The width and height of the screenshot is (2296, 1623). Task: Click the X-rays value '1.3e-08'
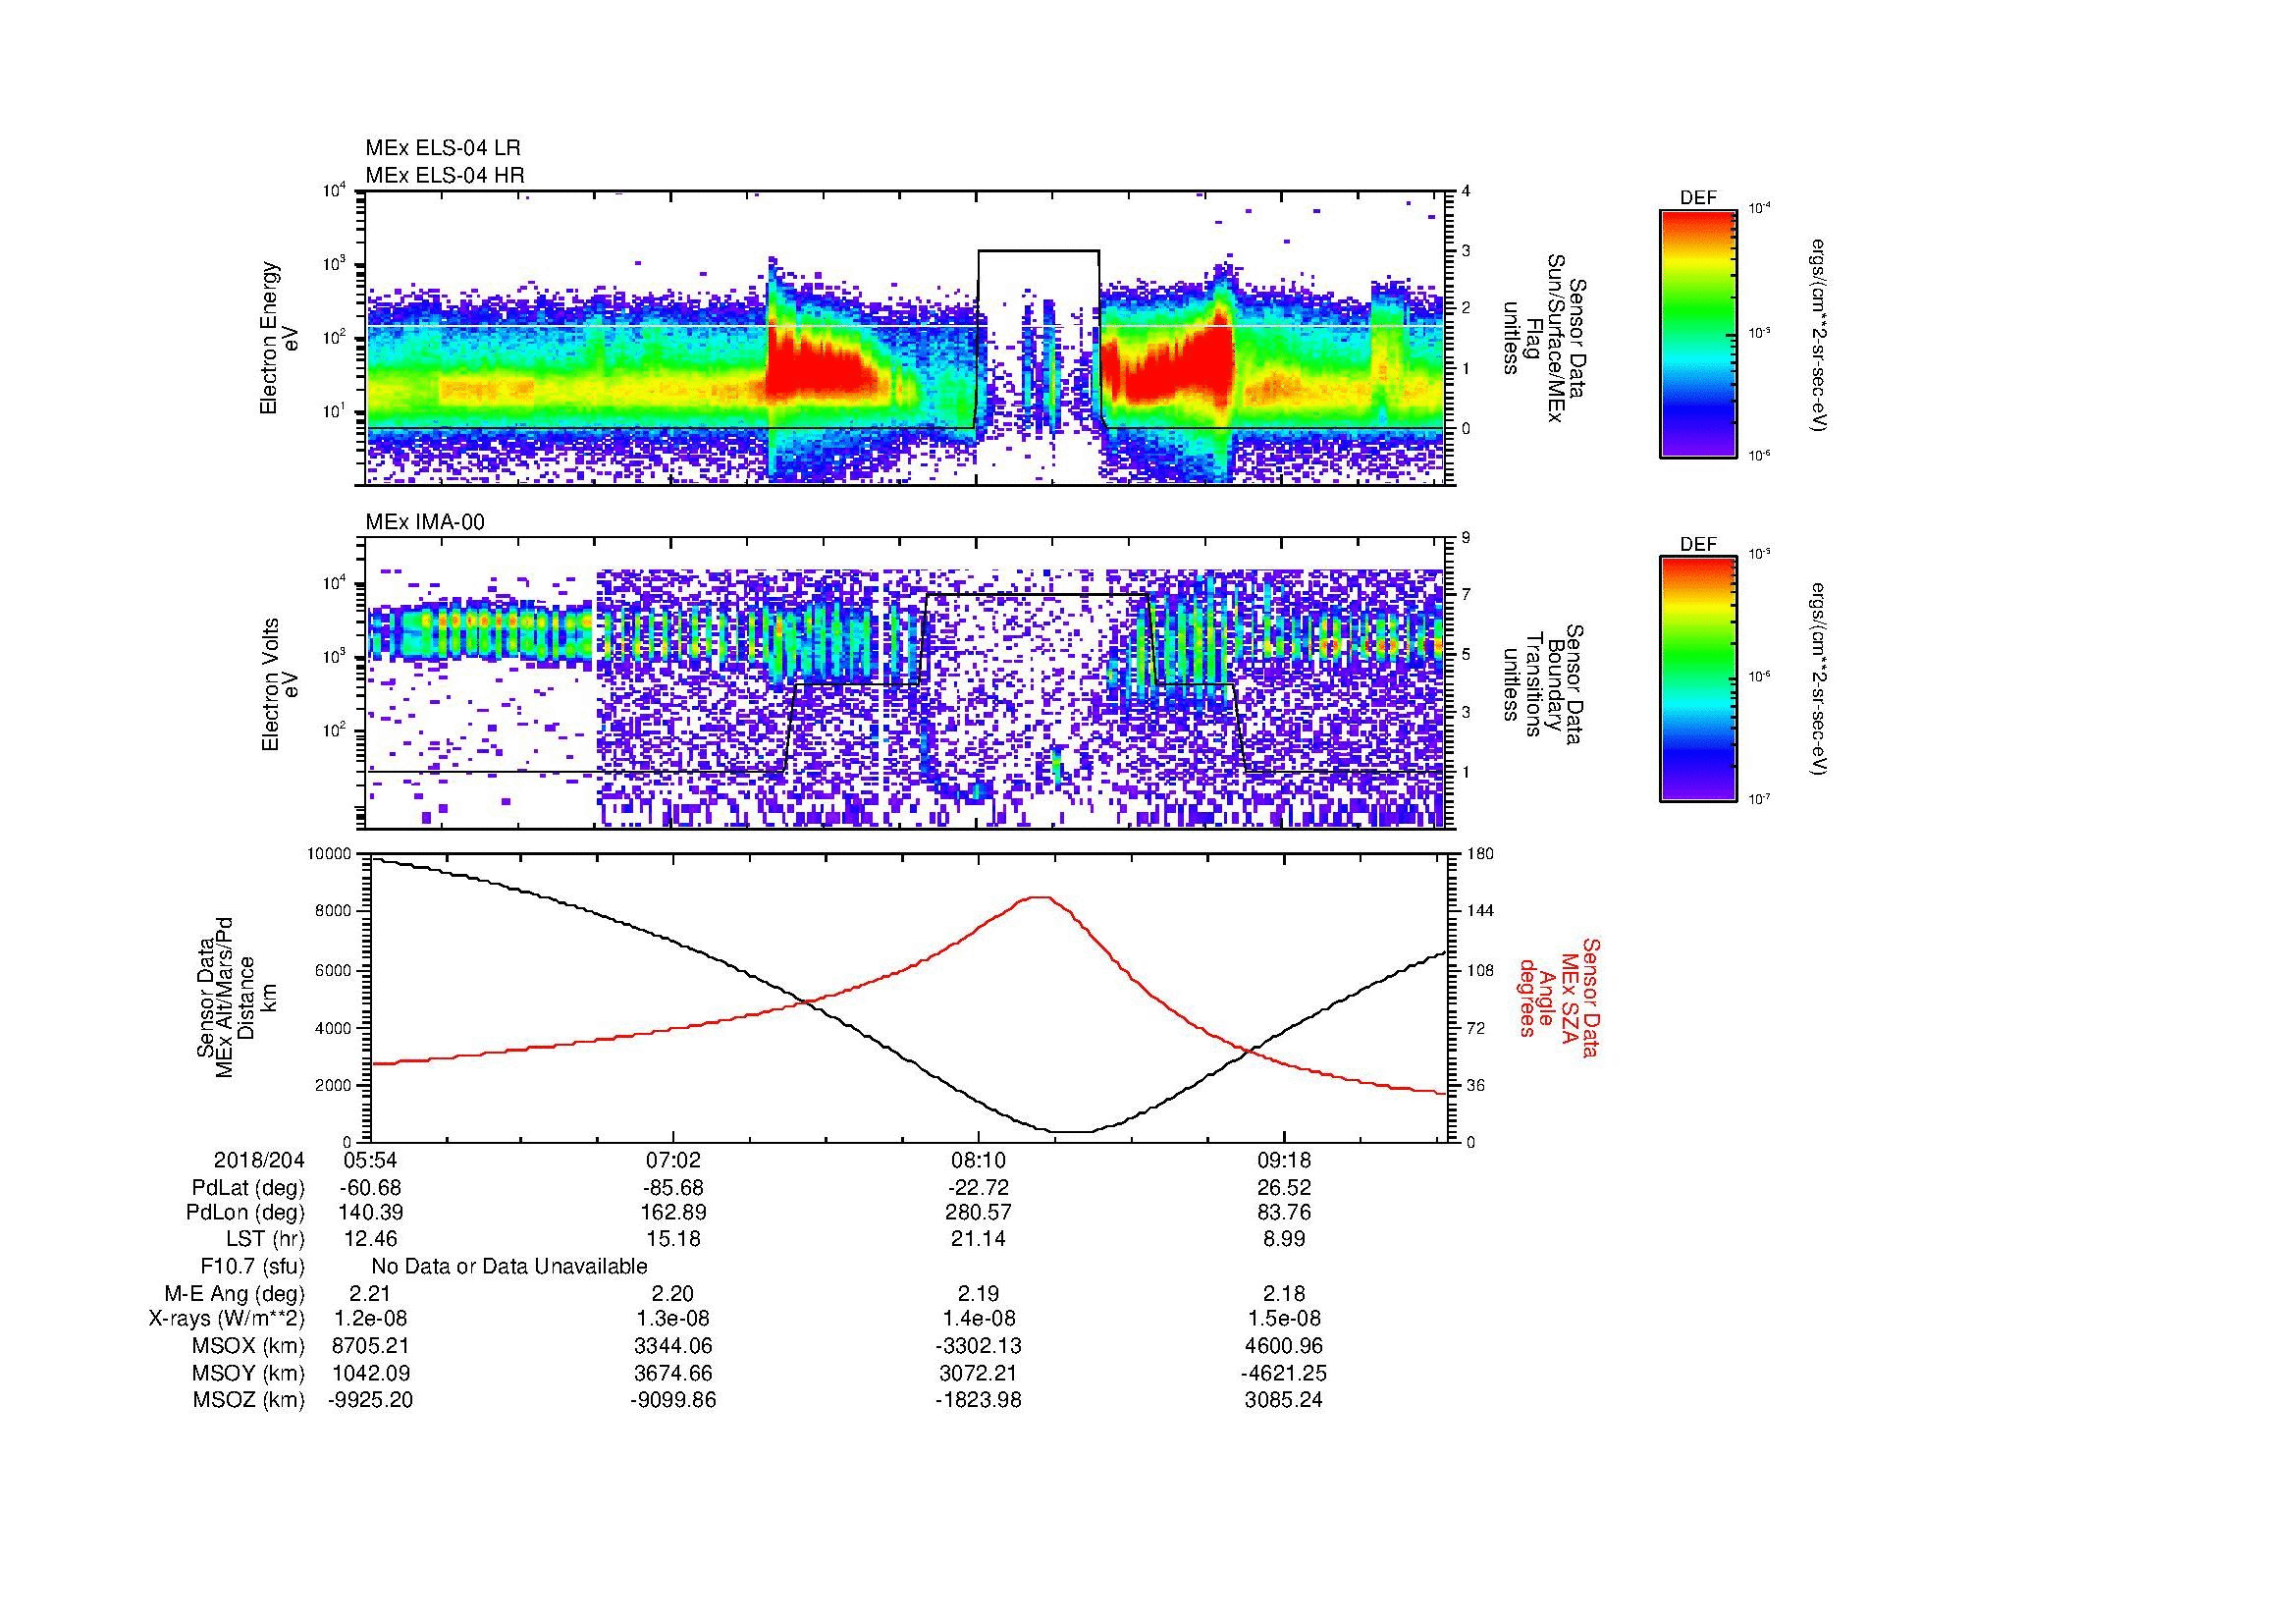(x=674, y=1319)
